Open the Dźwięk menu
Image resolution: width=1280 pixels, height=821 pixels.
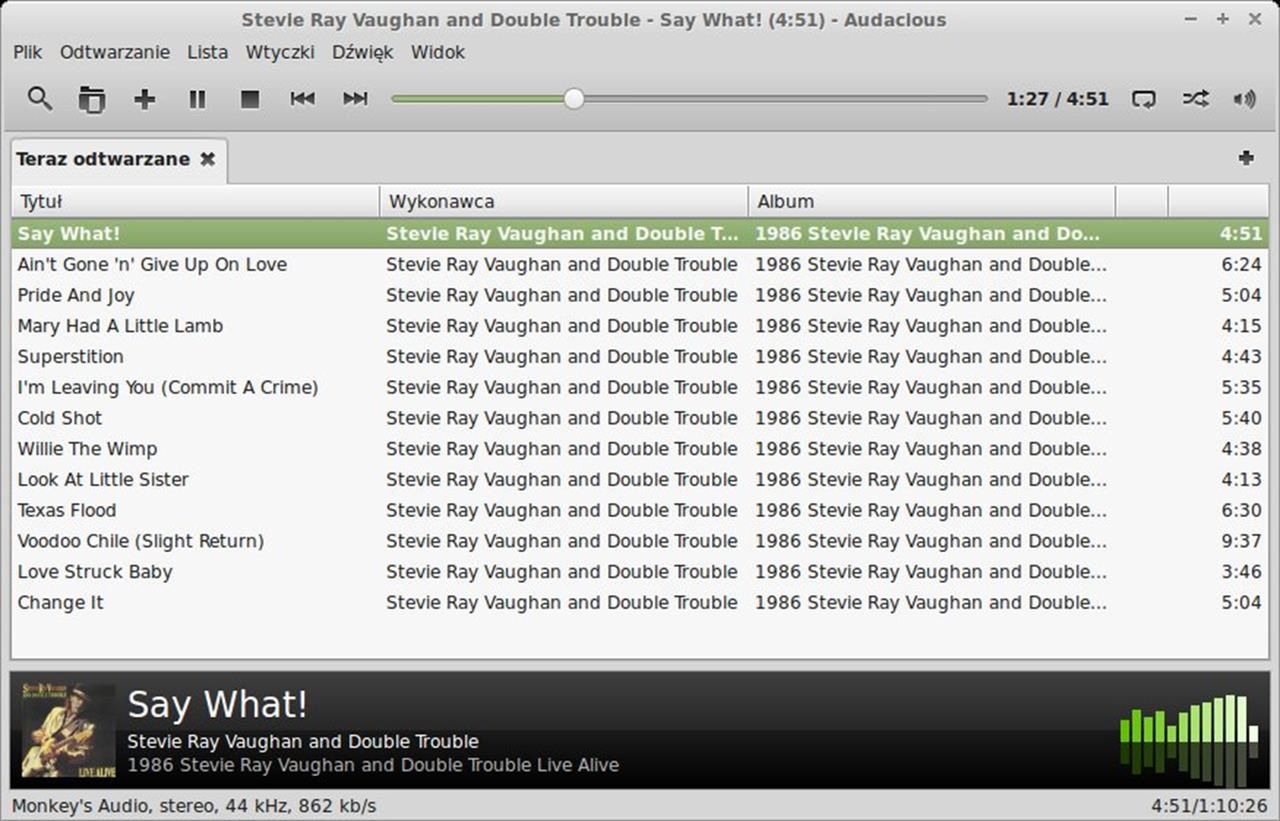(x=363, y=52)
